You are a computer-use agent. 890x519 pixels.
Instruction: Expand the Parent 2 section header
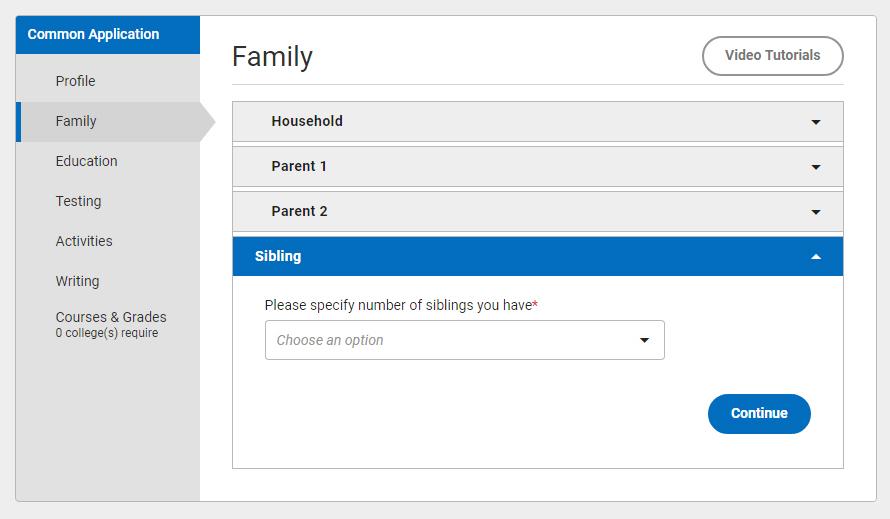click(x=299, y=211)
